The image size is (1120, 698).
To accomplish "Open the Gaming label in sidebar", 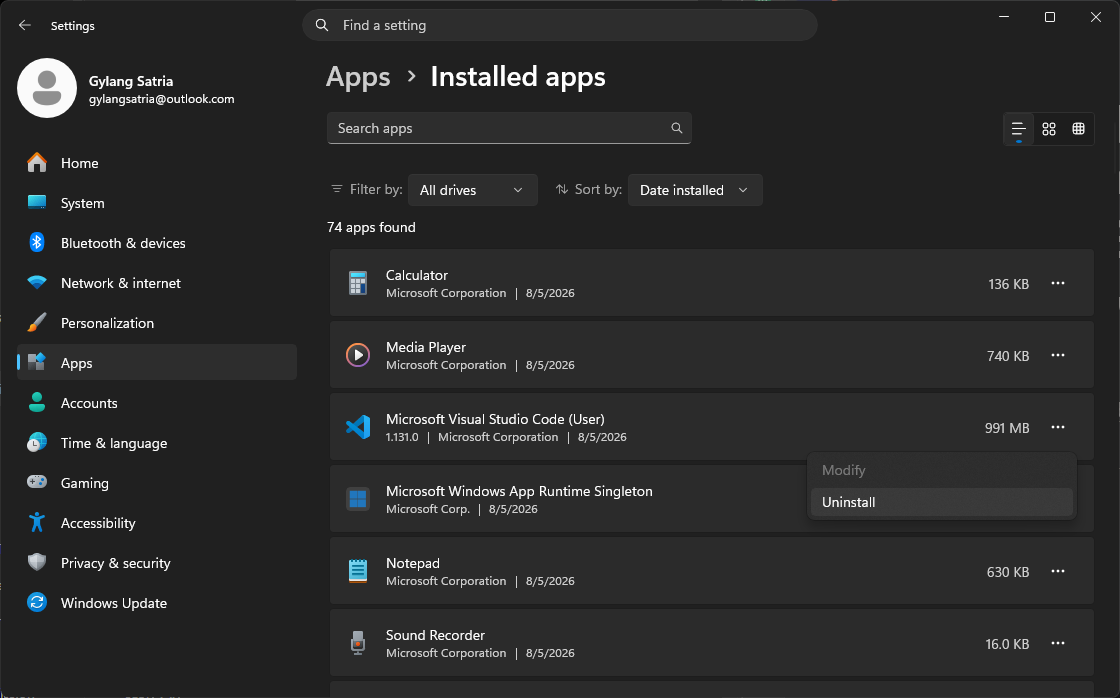I will 84,484.
